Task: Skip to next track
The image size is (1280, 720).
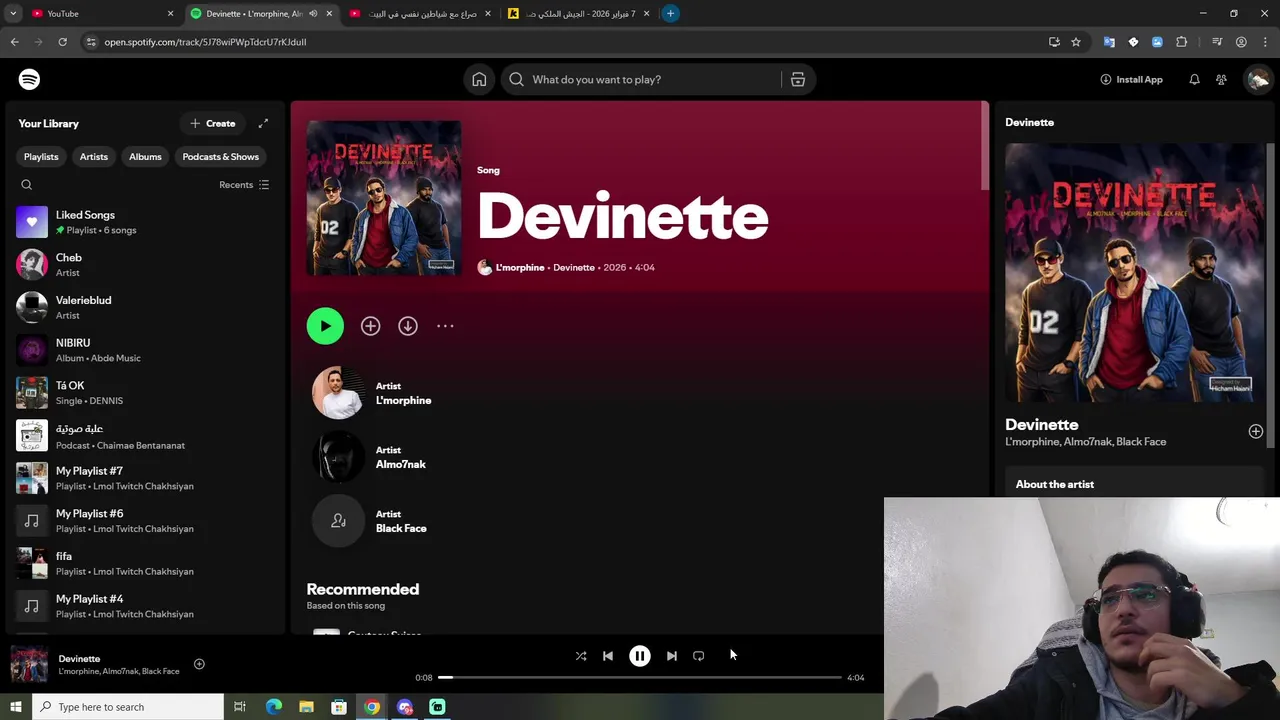Action: [672, 656]
